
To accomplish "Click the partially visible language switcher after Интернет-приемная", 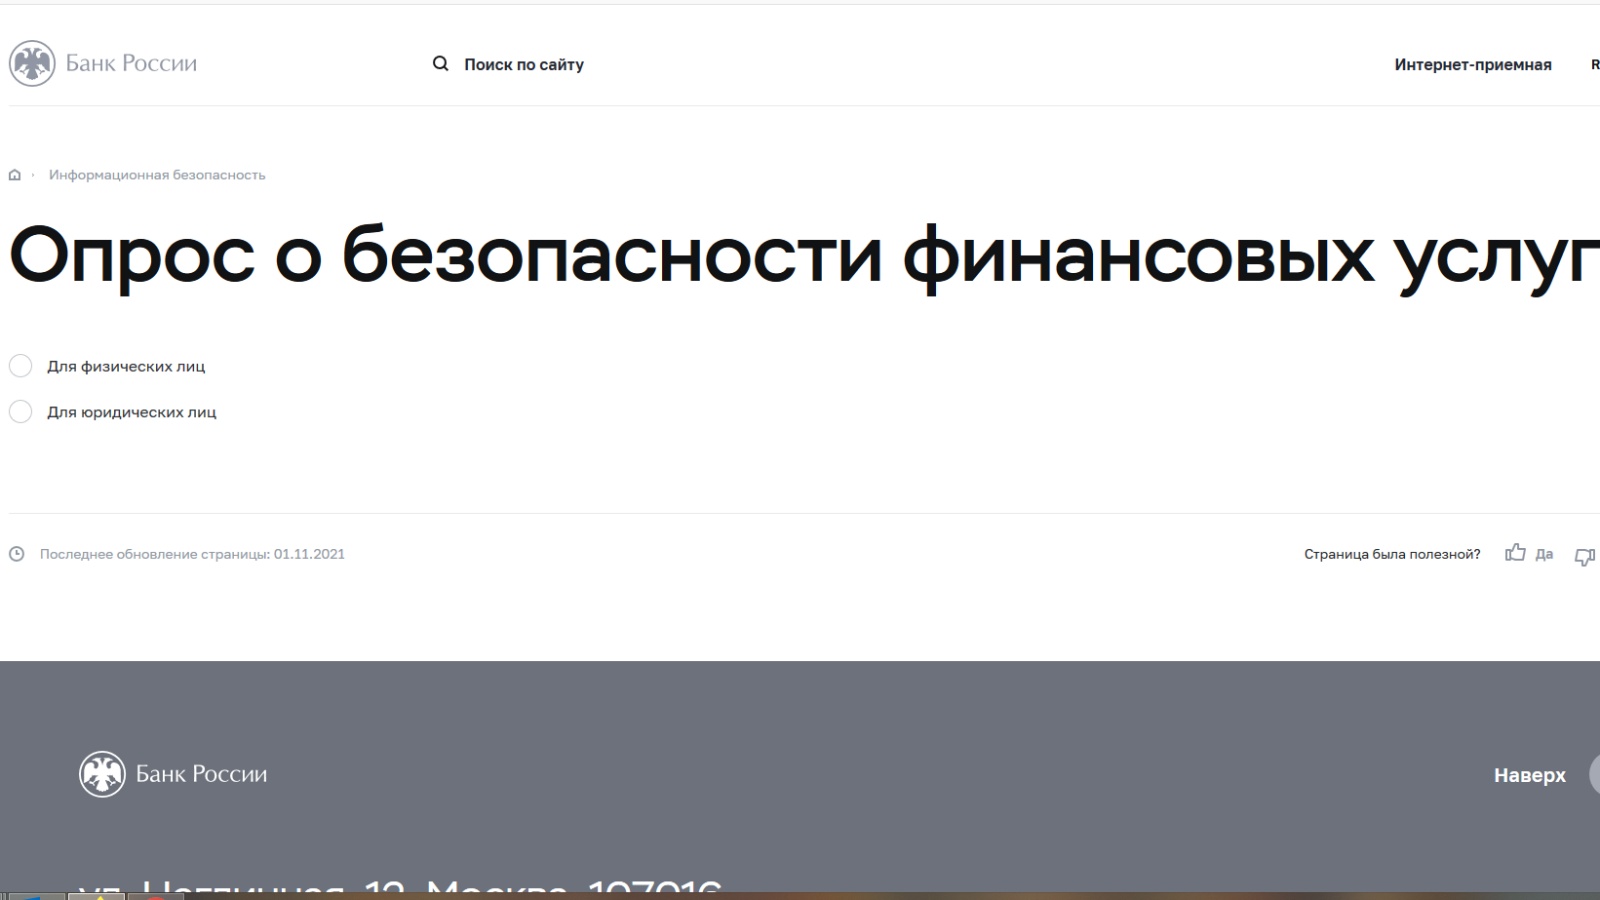I will coord(1594,65).
